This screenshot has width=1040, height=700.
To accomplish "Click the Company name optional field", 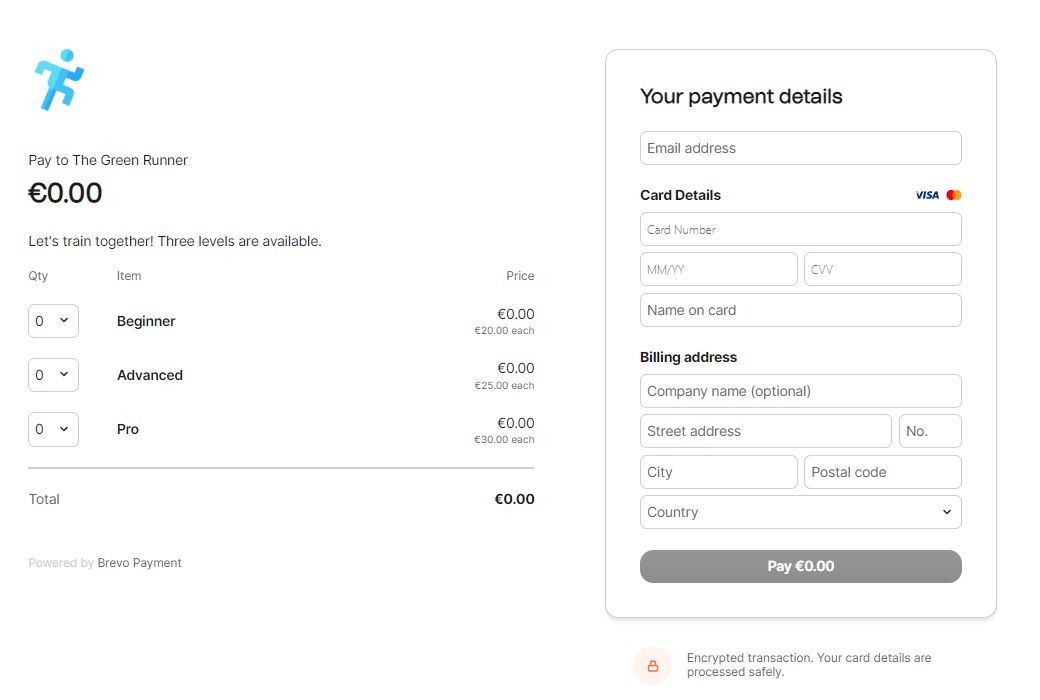I will tap(800, 391).
